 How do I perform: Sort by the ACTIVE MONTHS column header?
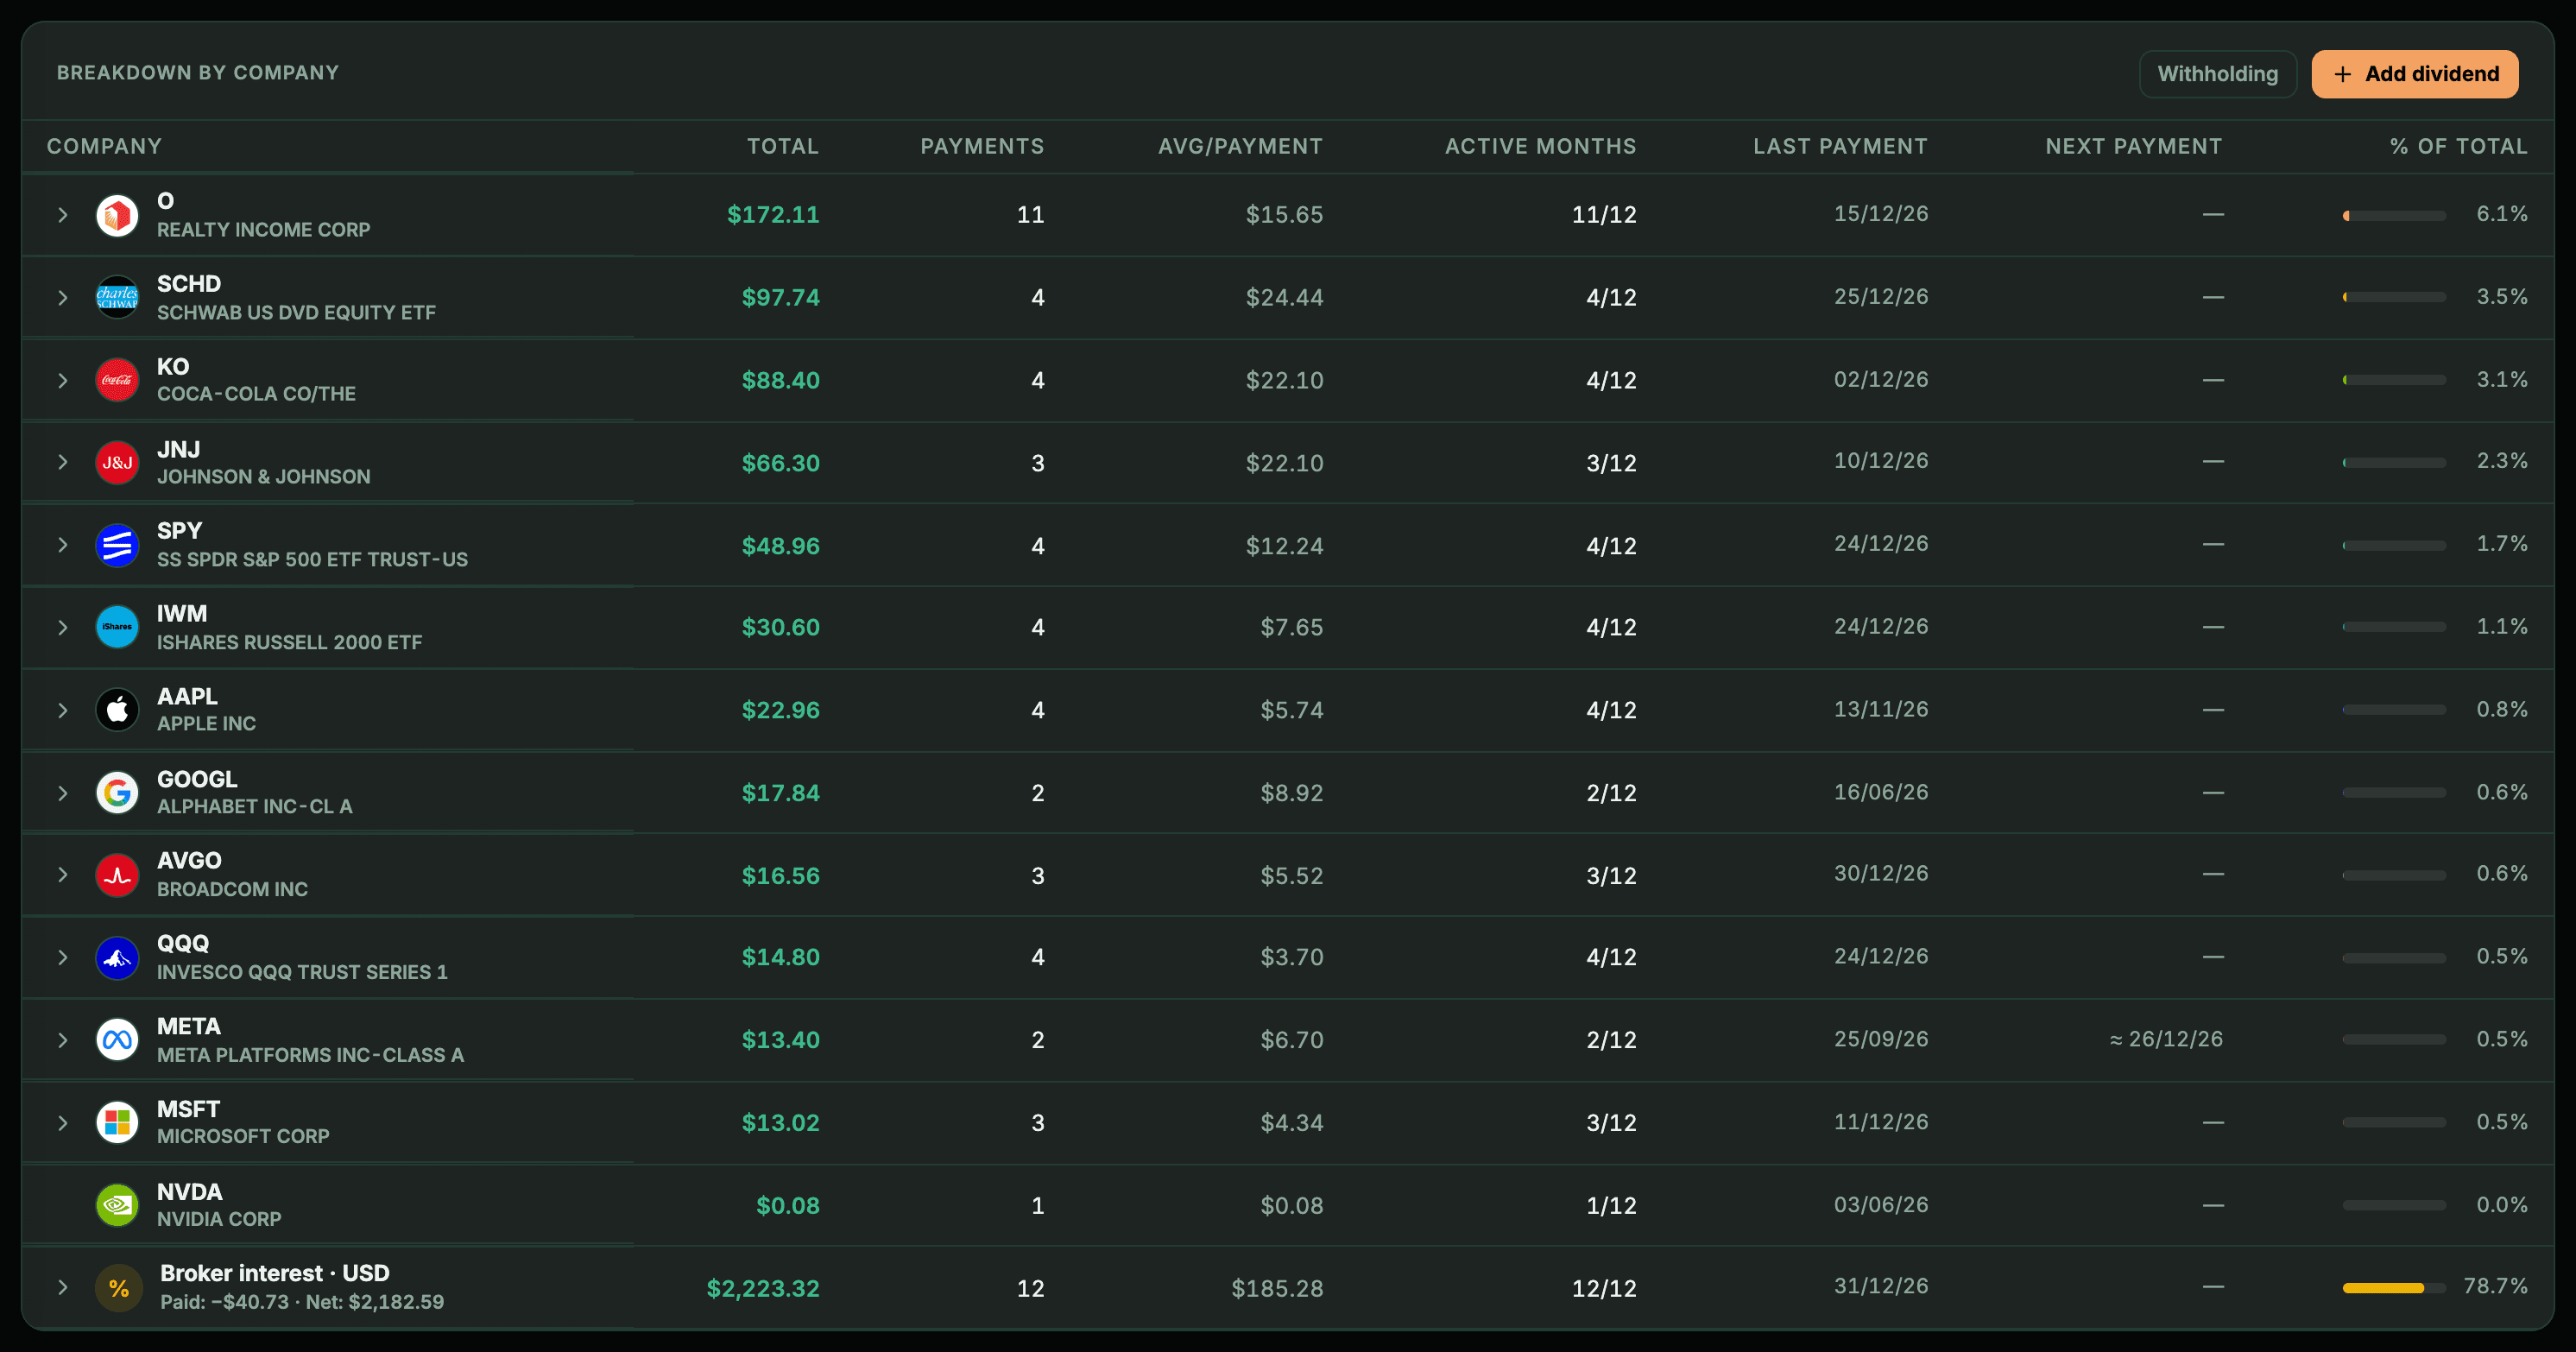pos(1541,146)
